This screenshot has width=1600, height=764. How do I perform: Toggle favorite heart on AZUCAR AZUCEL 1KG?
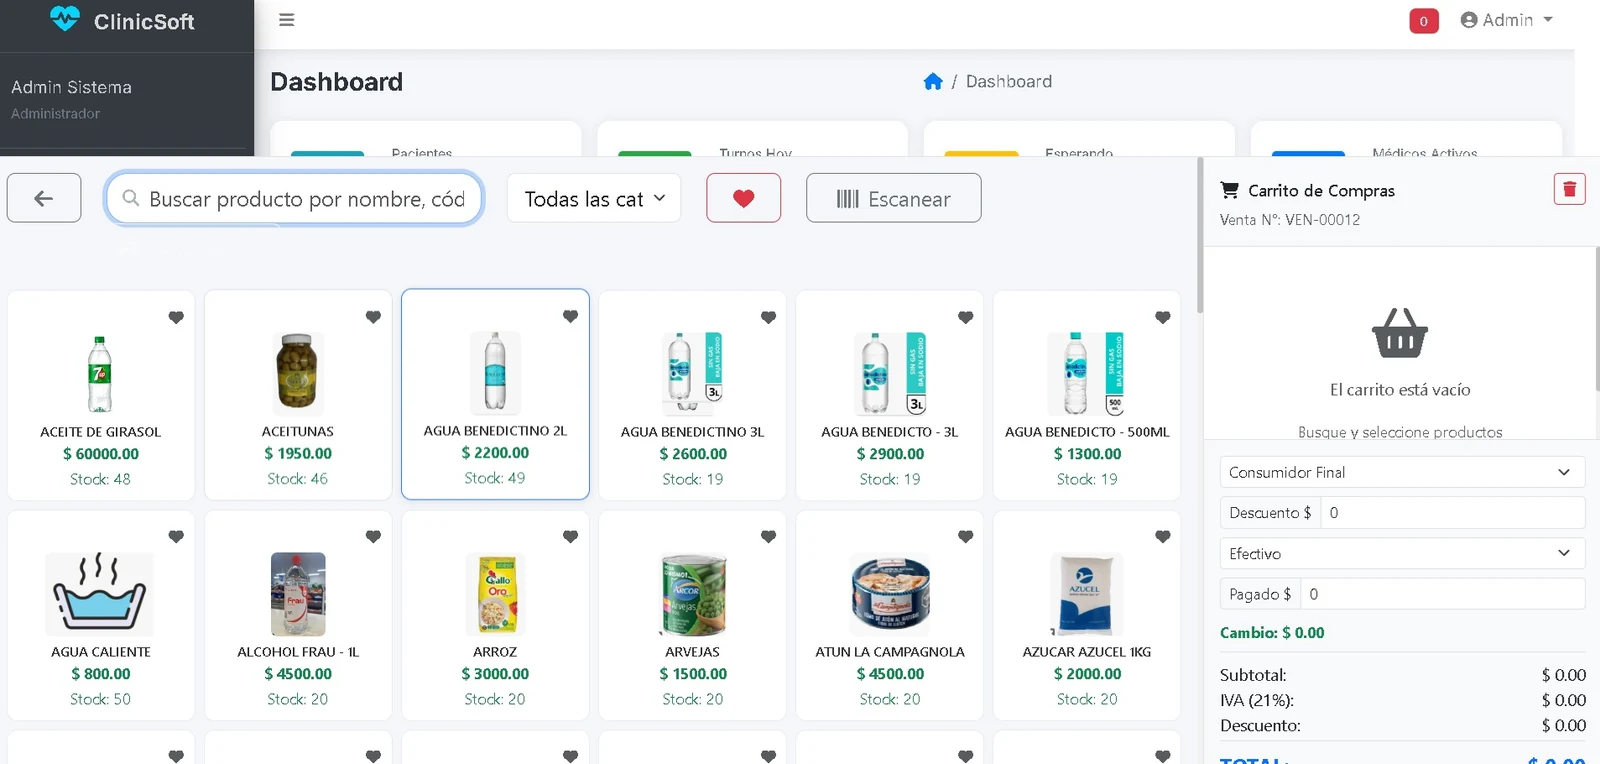1162,537
